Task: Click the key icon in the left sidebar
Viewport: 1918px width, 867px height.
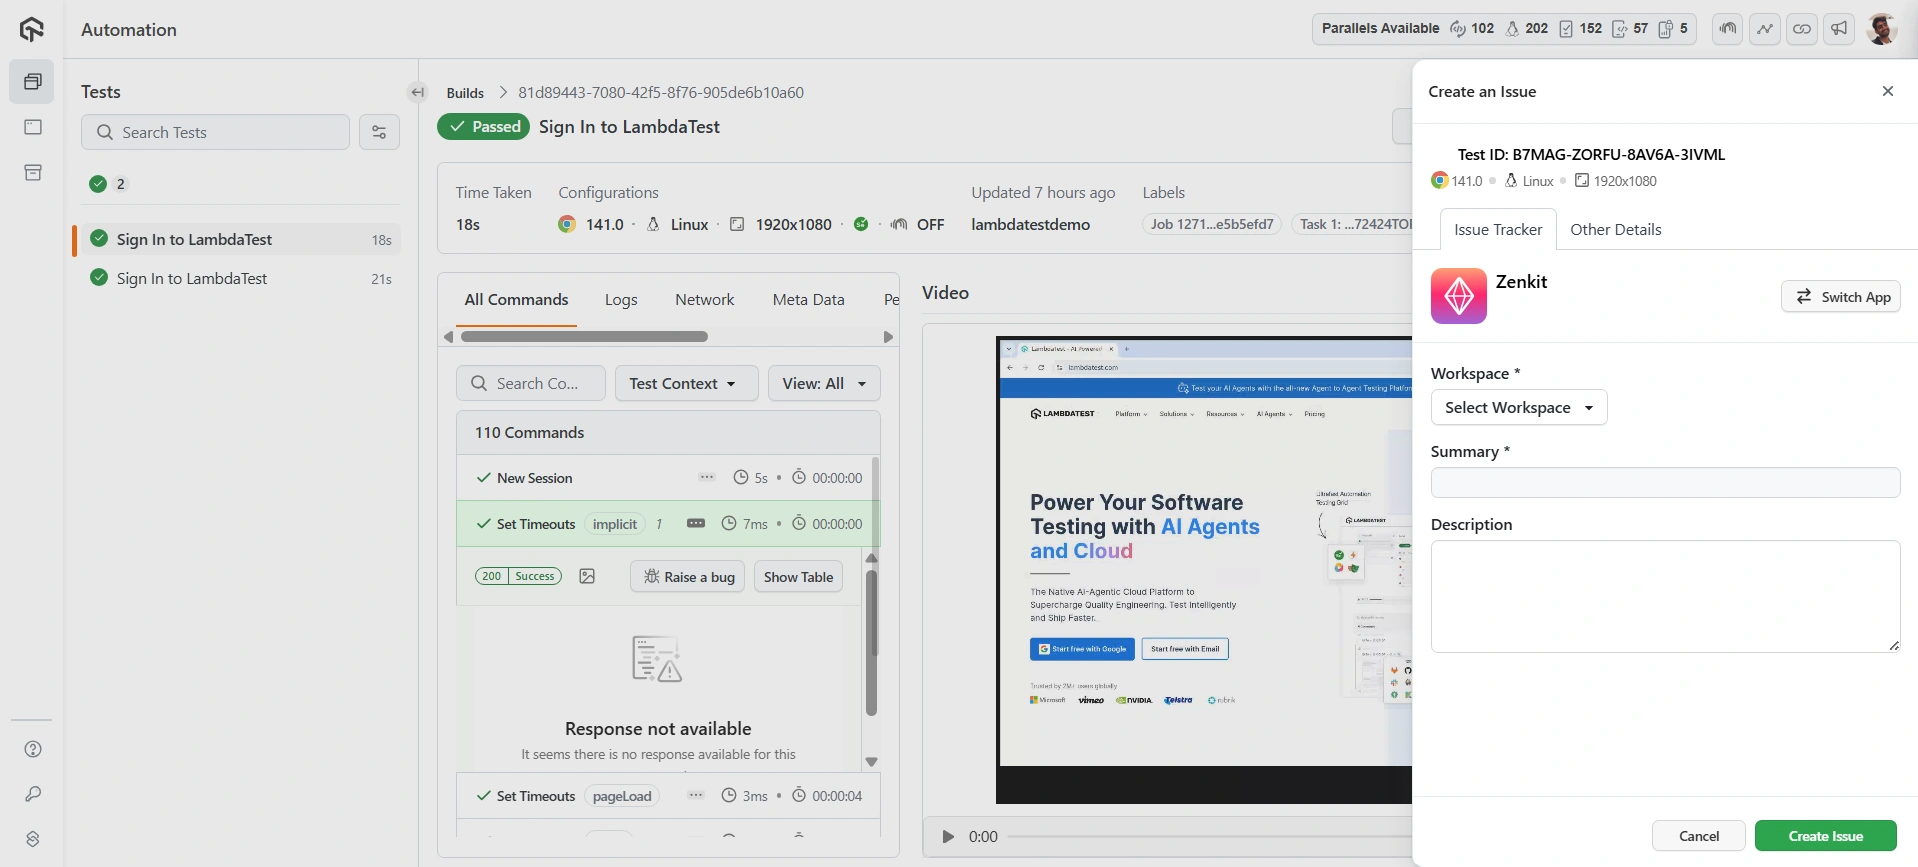Action: 33,794
